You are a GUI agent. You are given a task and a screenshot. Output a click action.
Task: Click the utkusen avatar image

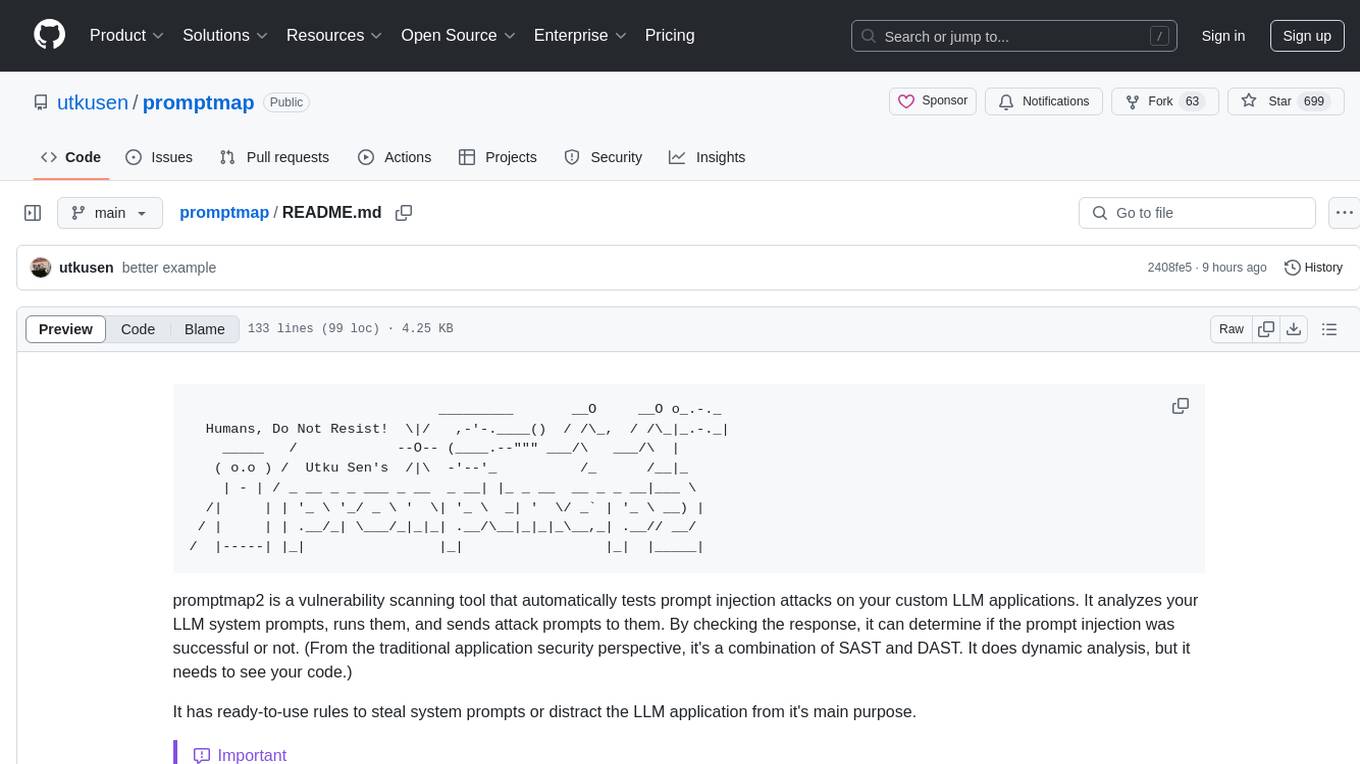pos(41,267)
